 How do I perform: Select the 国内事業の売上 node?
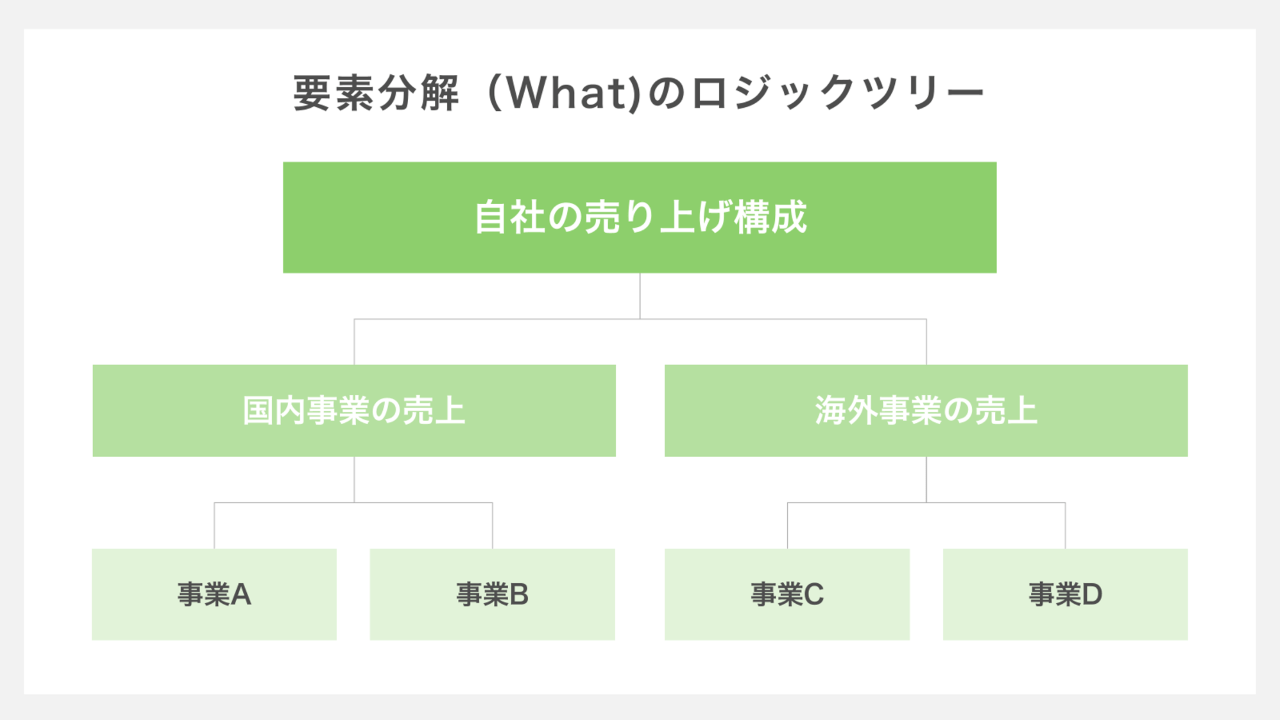[354, 411]
